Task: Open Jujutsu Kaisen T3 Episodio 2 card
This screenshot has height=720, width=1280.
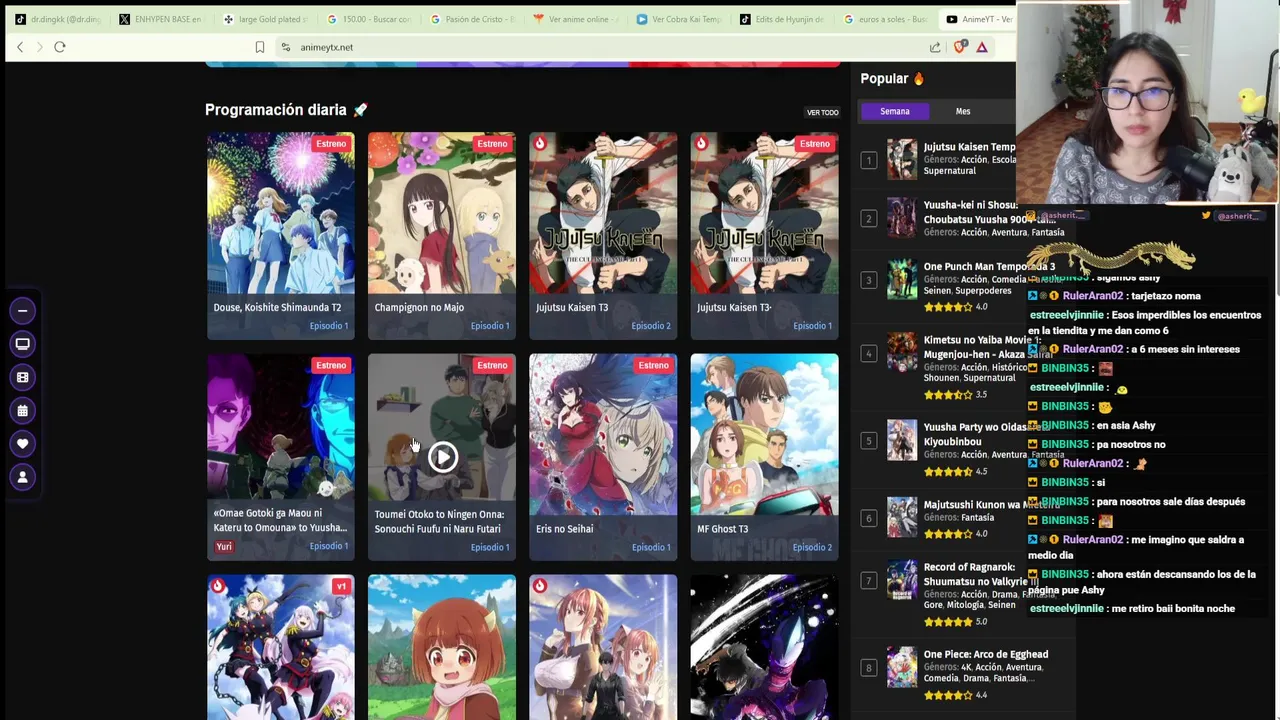Action: pos(603,236)
